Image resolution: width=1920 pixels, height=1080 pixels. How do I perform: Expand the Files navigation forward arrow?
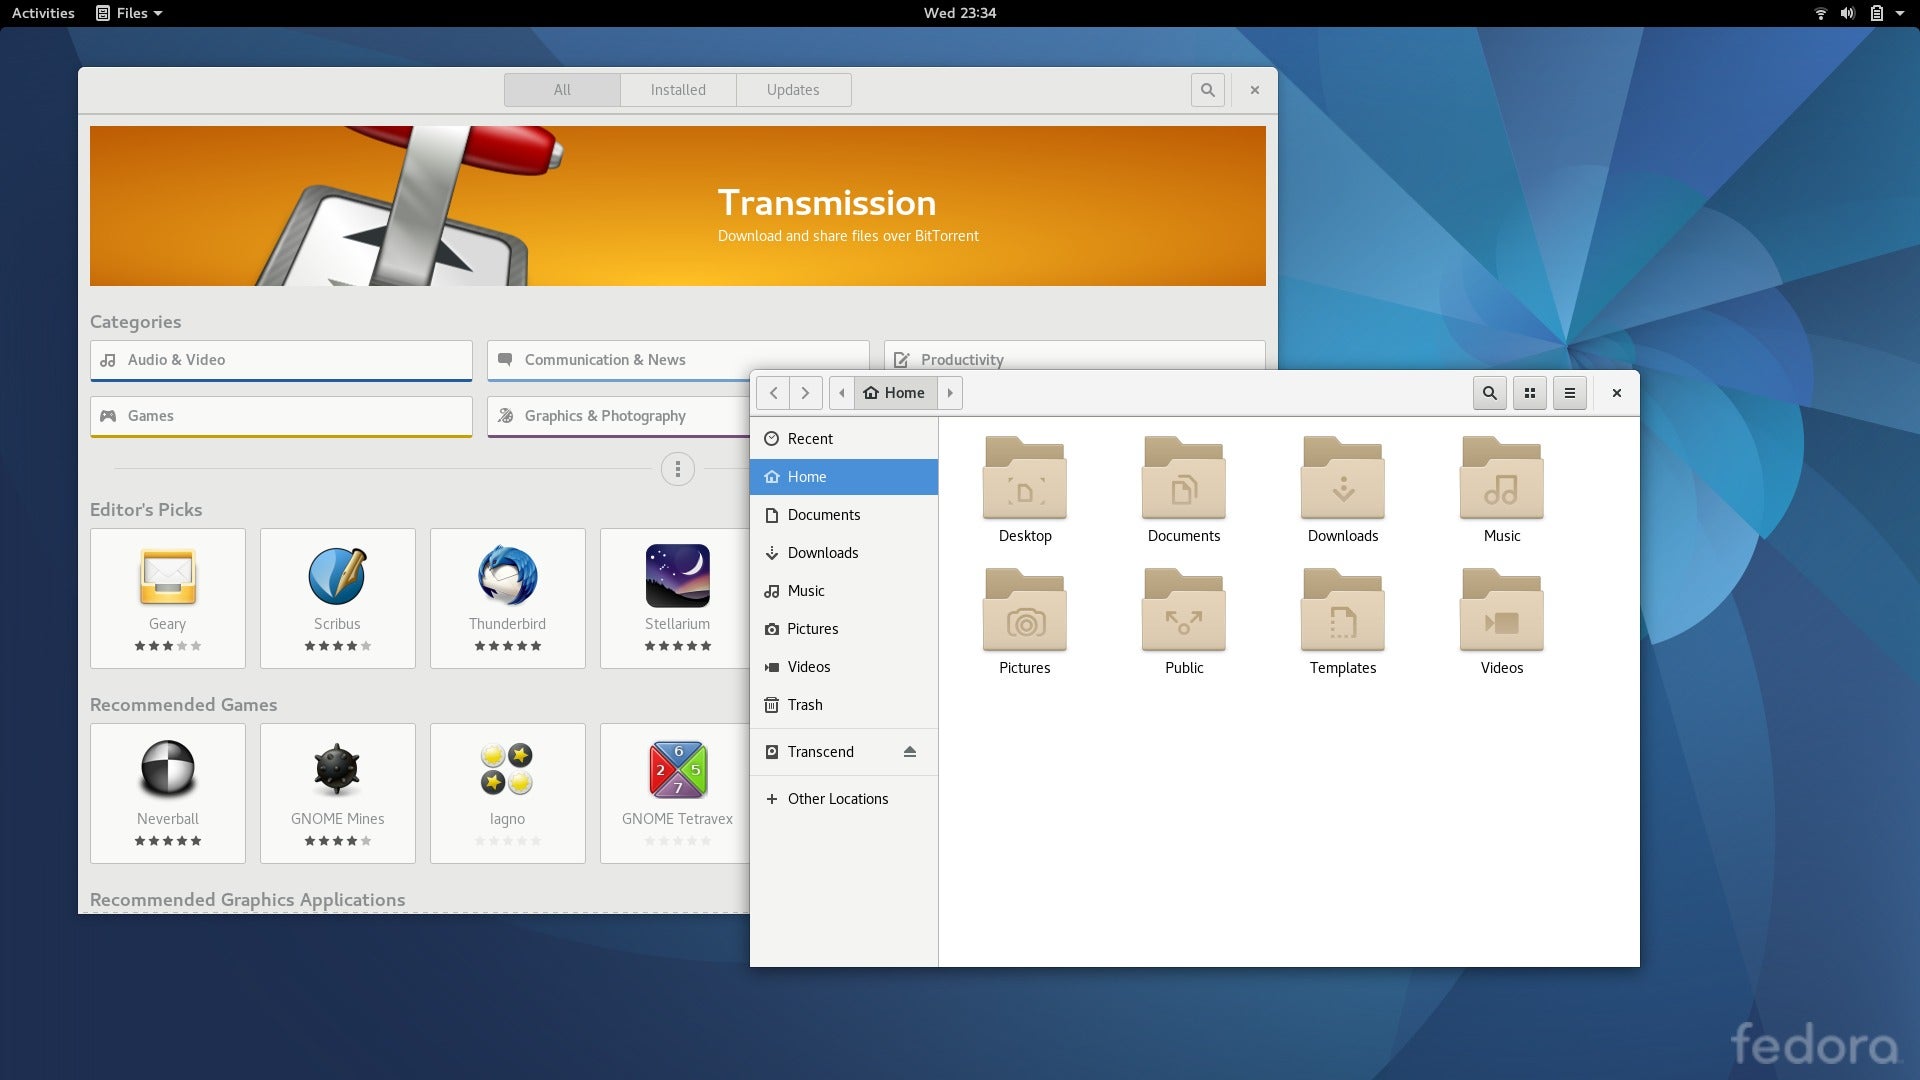click(803, 392)
